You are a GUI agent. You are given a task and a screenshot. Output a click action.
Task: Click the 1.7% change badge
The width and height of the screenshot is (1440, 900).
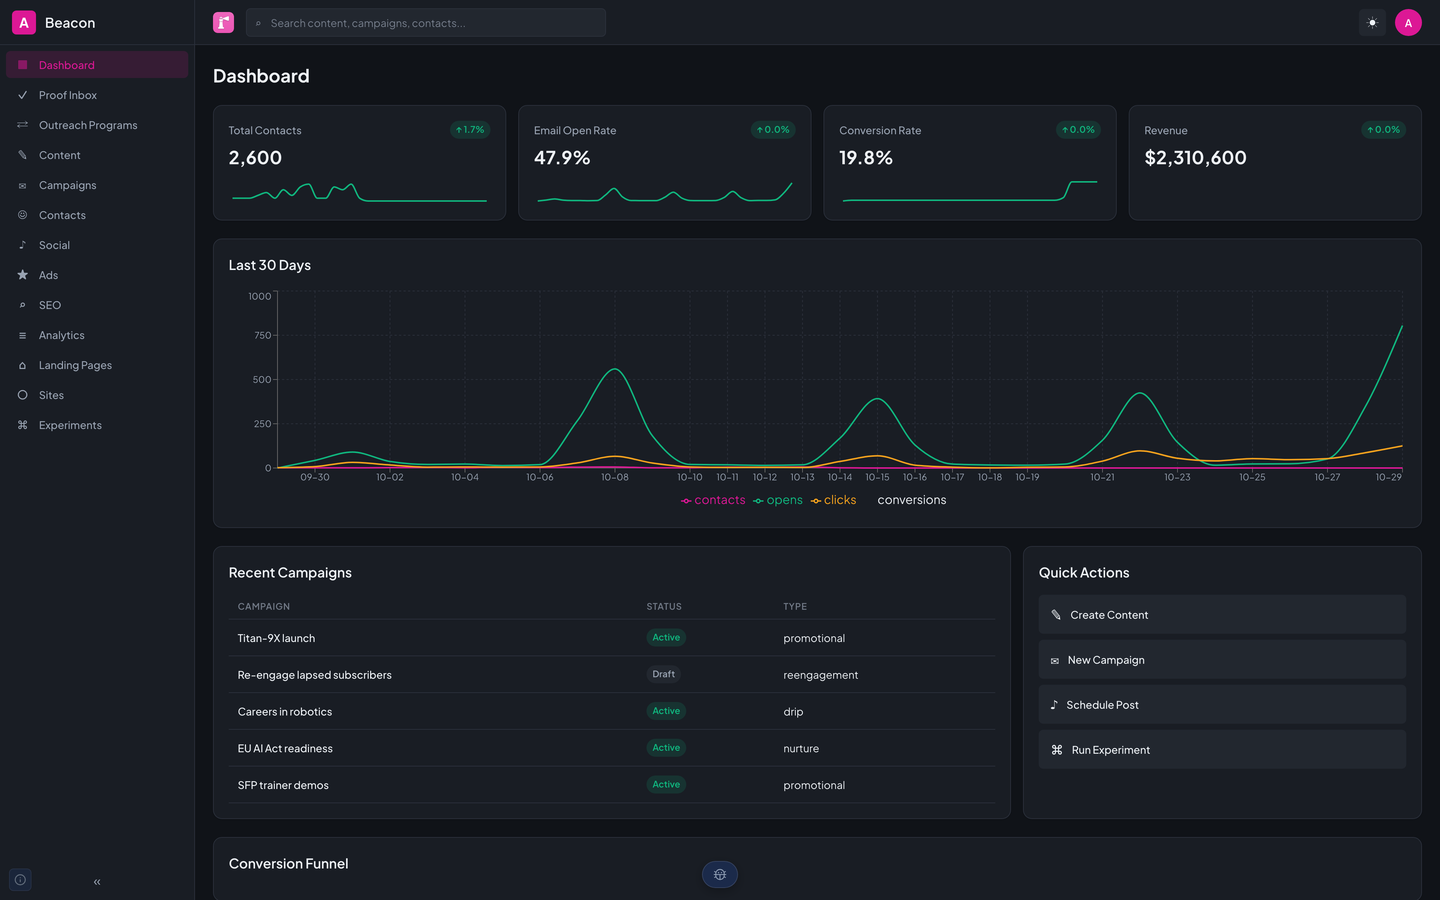click(470, 129)
